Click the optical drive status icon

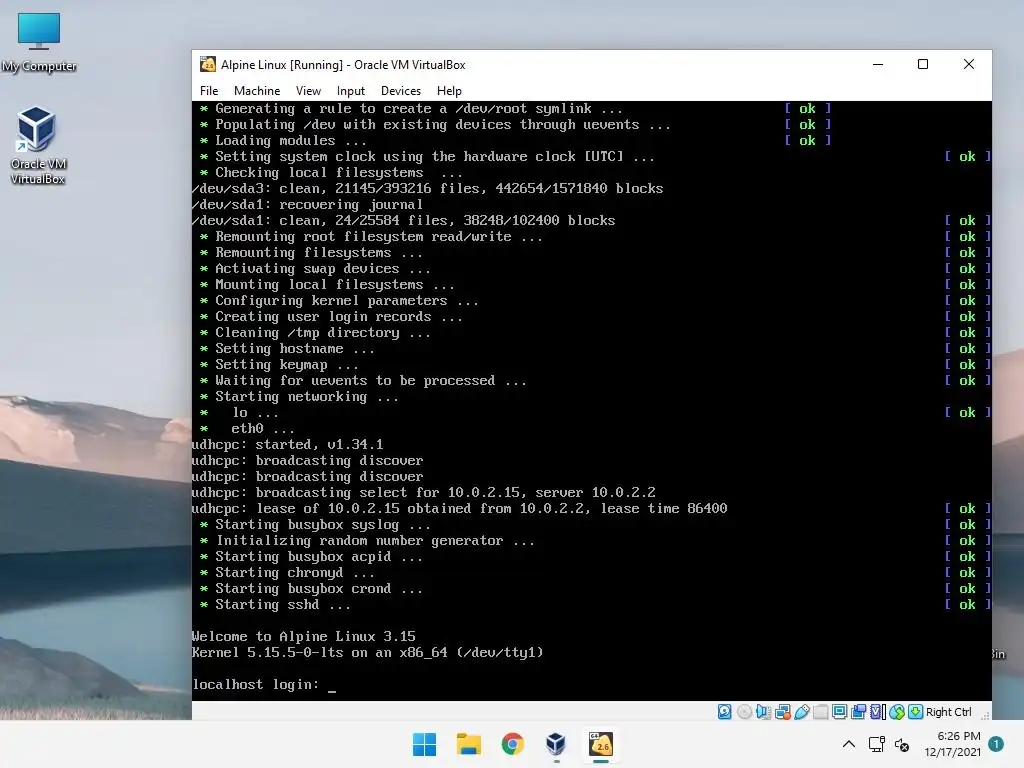pos(744,712)
